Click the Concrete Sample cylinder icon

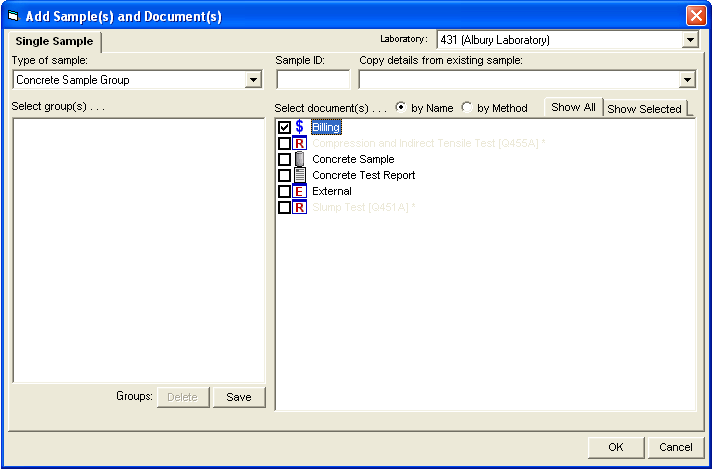point(299,159)
